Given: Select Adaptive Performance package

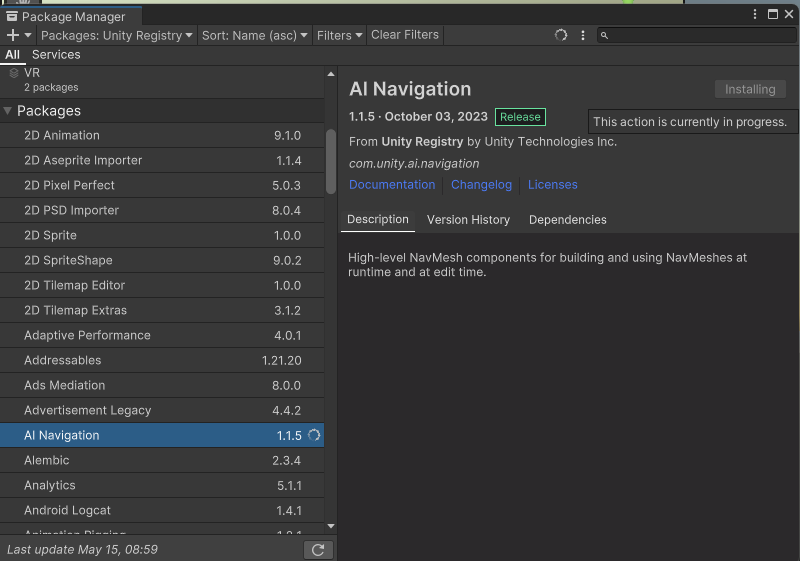Looking at the screenshot, I should tap(162, 335).
